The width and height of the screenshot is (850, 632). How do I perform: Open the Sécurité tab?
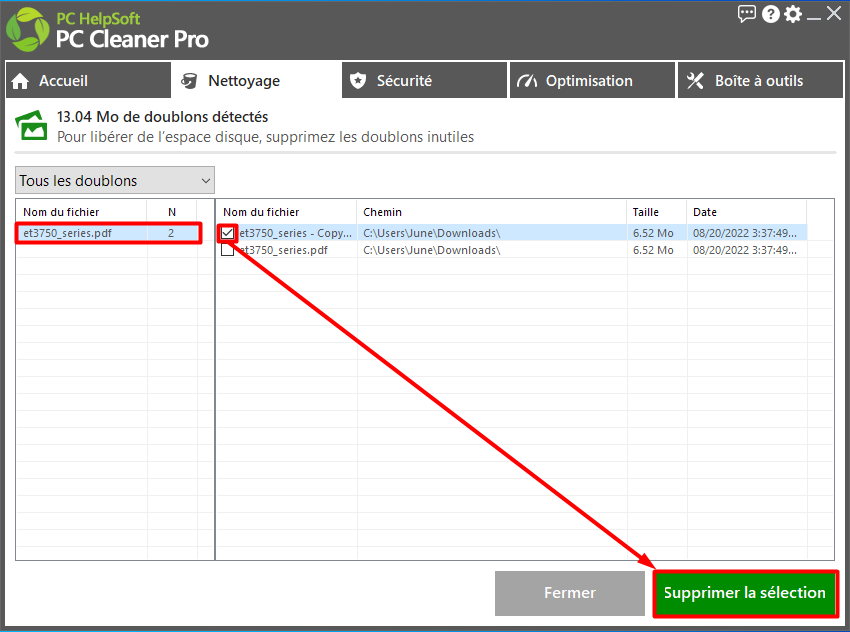coord(424,81)
